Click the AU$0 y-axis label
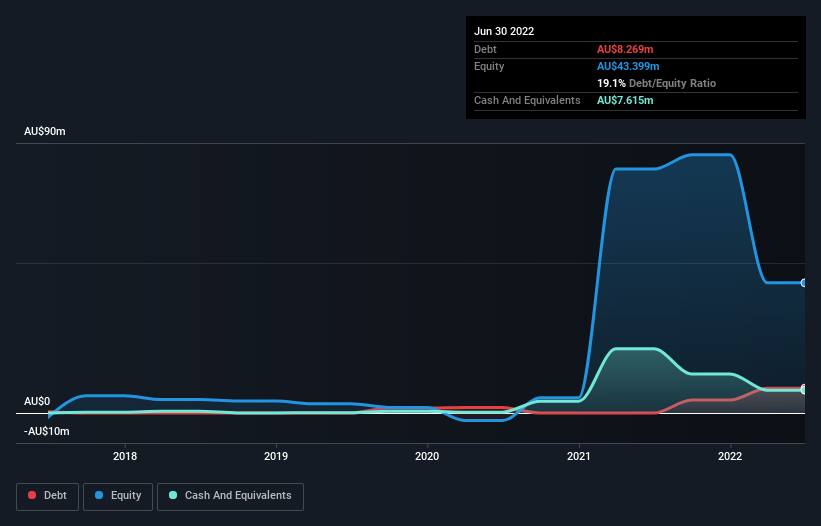Screen dimensions: 821x526 click(37, 401)
